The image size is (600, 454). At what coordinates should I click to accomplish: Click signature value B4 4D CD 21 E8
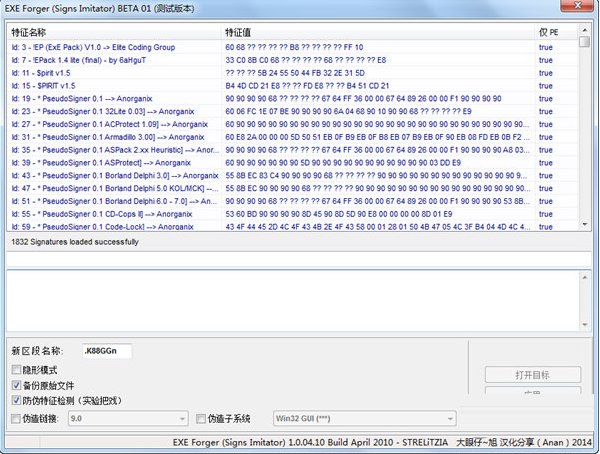307,86
